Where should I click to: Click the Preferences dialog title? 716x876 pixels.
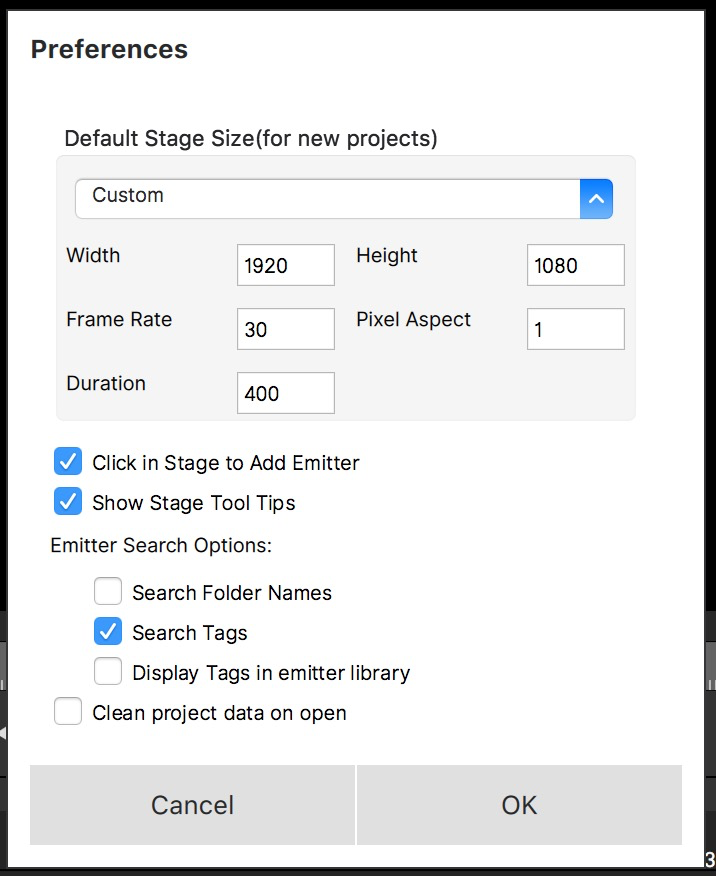click(109, 49)
